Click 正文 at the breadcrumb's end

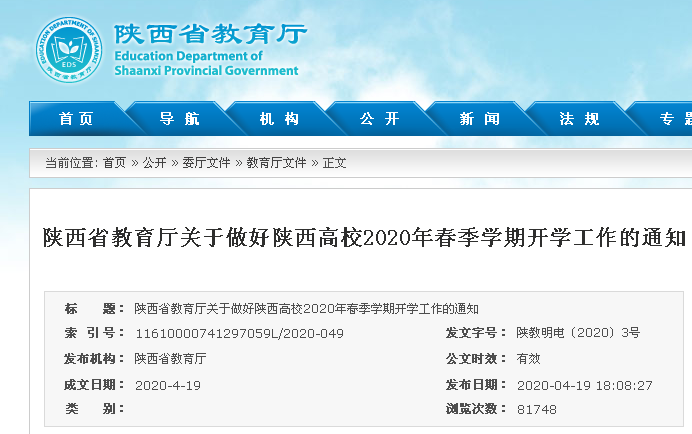click(334, 163)
